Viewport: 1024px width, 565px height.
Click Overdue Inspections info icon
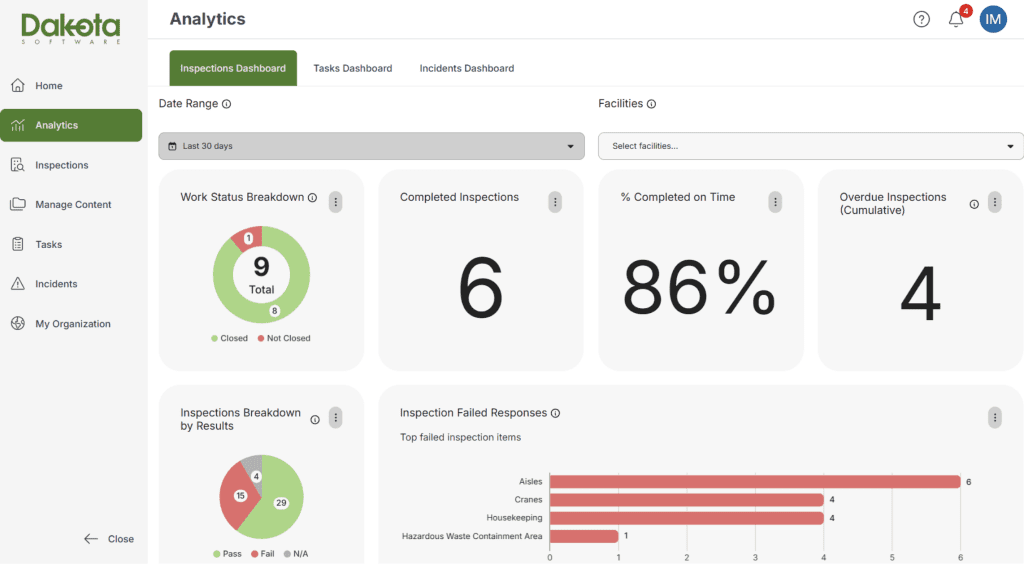974,204
